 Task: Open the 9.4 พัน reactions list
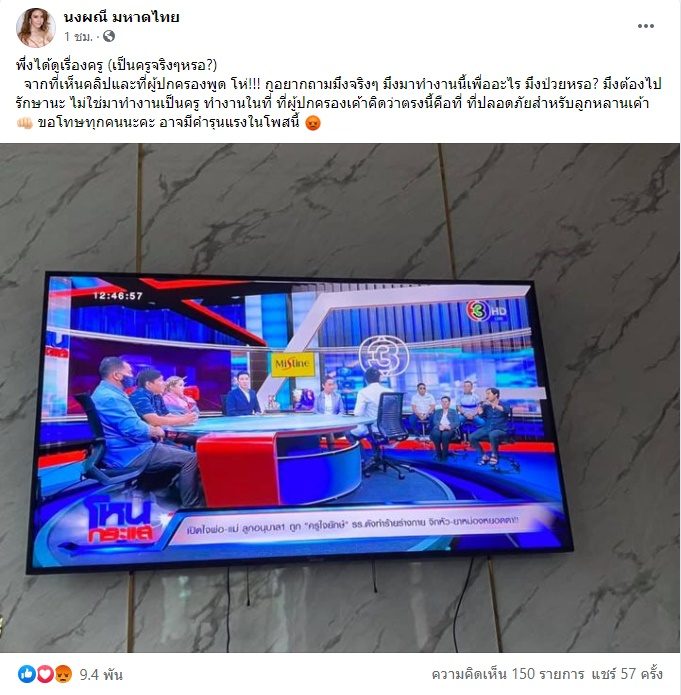coord(101,675)
